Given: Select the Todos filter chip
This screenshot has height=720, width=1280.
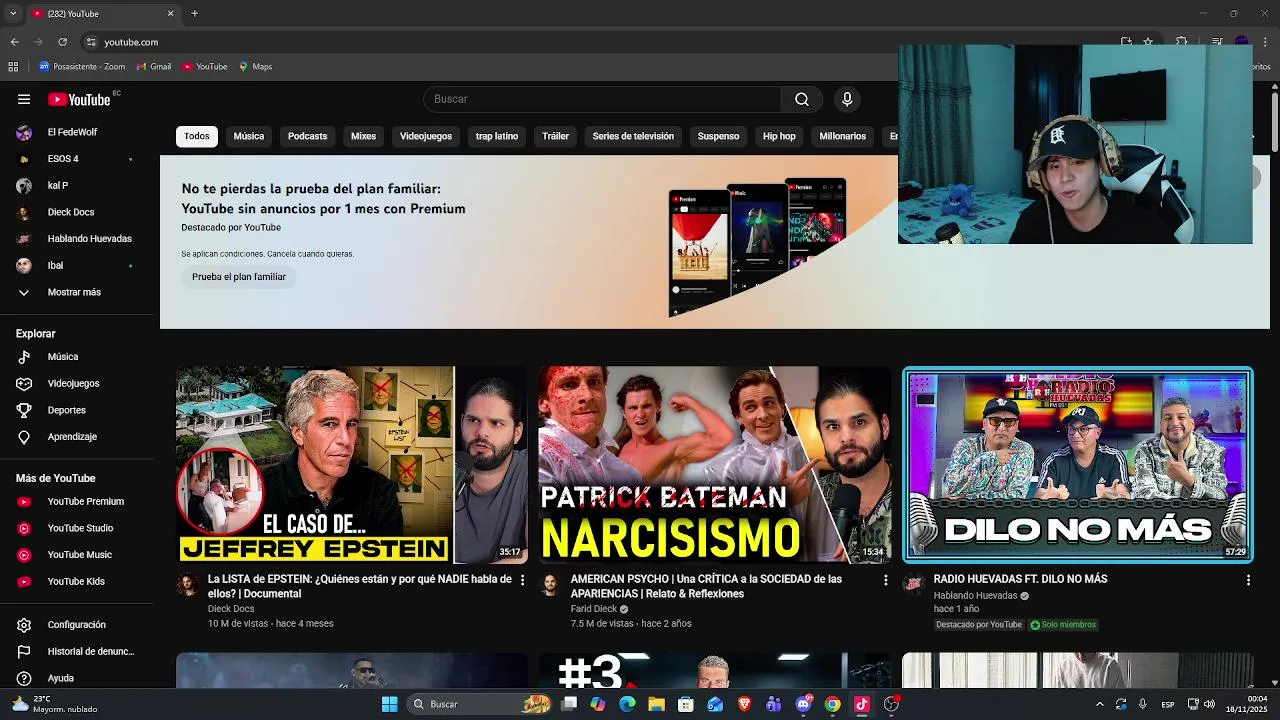Looking at the screenshot, I should tap(197, 136).
